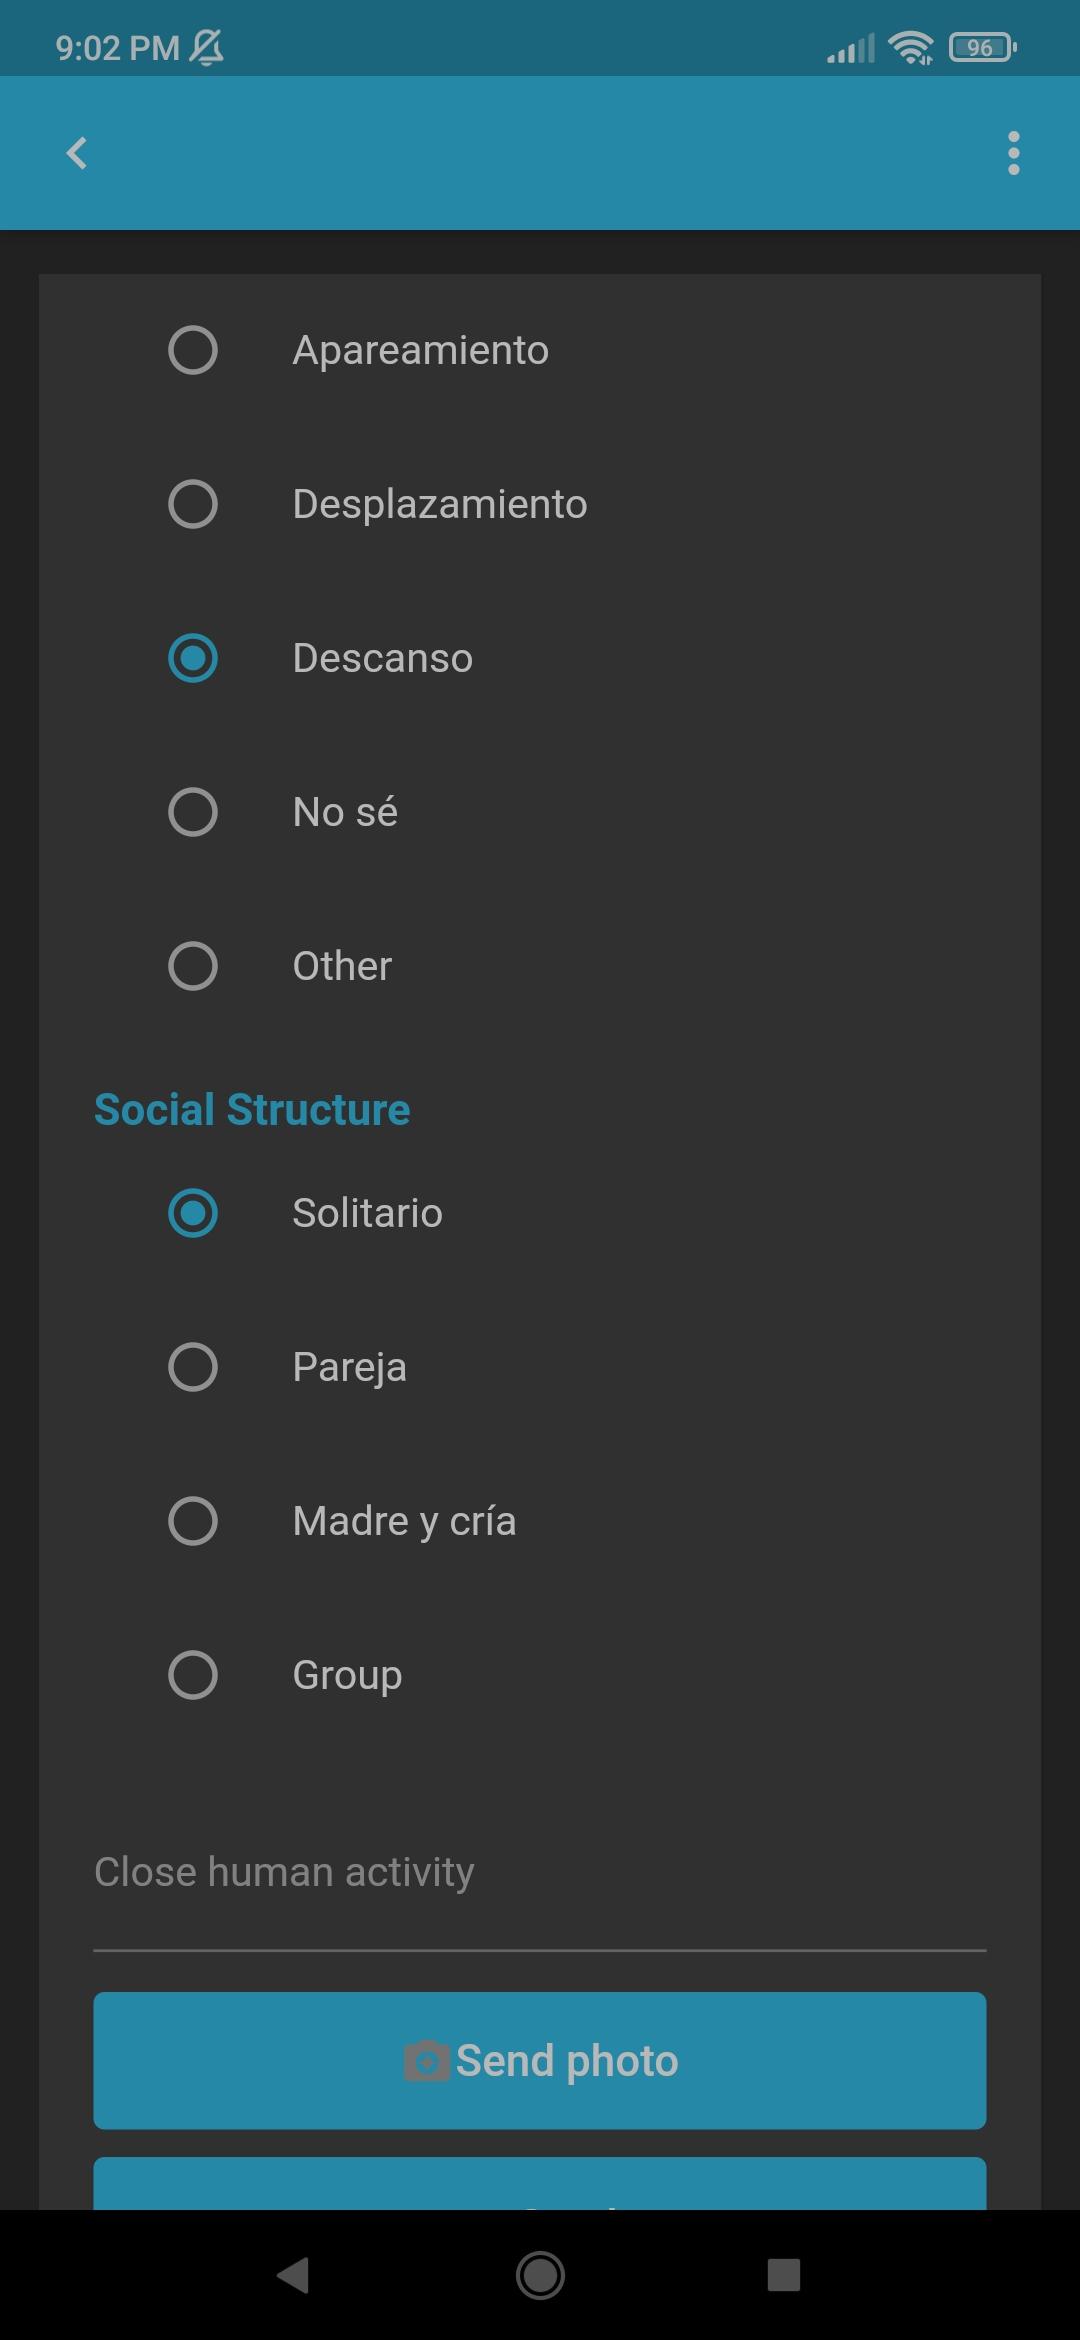Screen dimensions: 1080x2340
Task: Click the Send photo button
Action: [540, 2061]
